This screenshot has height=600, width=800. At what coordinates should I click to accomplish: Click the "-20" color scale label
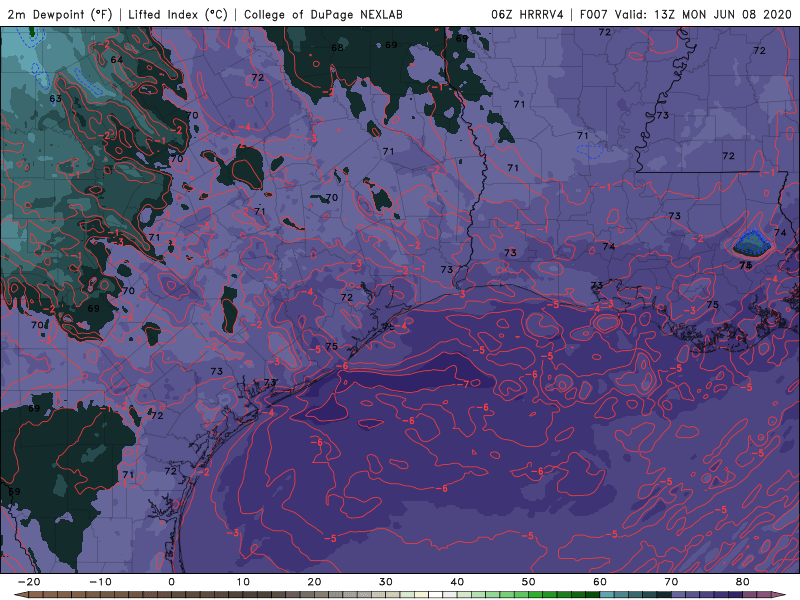28,582
